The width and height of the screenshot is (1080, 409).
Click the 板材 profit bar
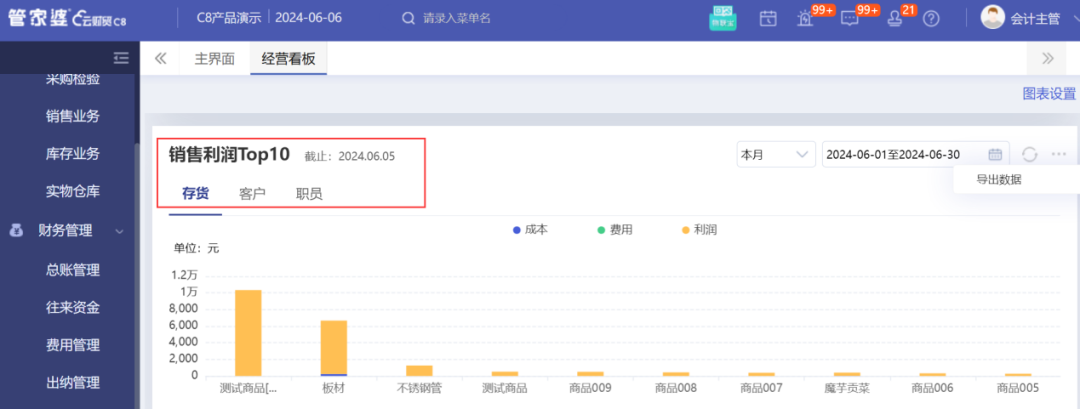coord(333,347)
